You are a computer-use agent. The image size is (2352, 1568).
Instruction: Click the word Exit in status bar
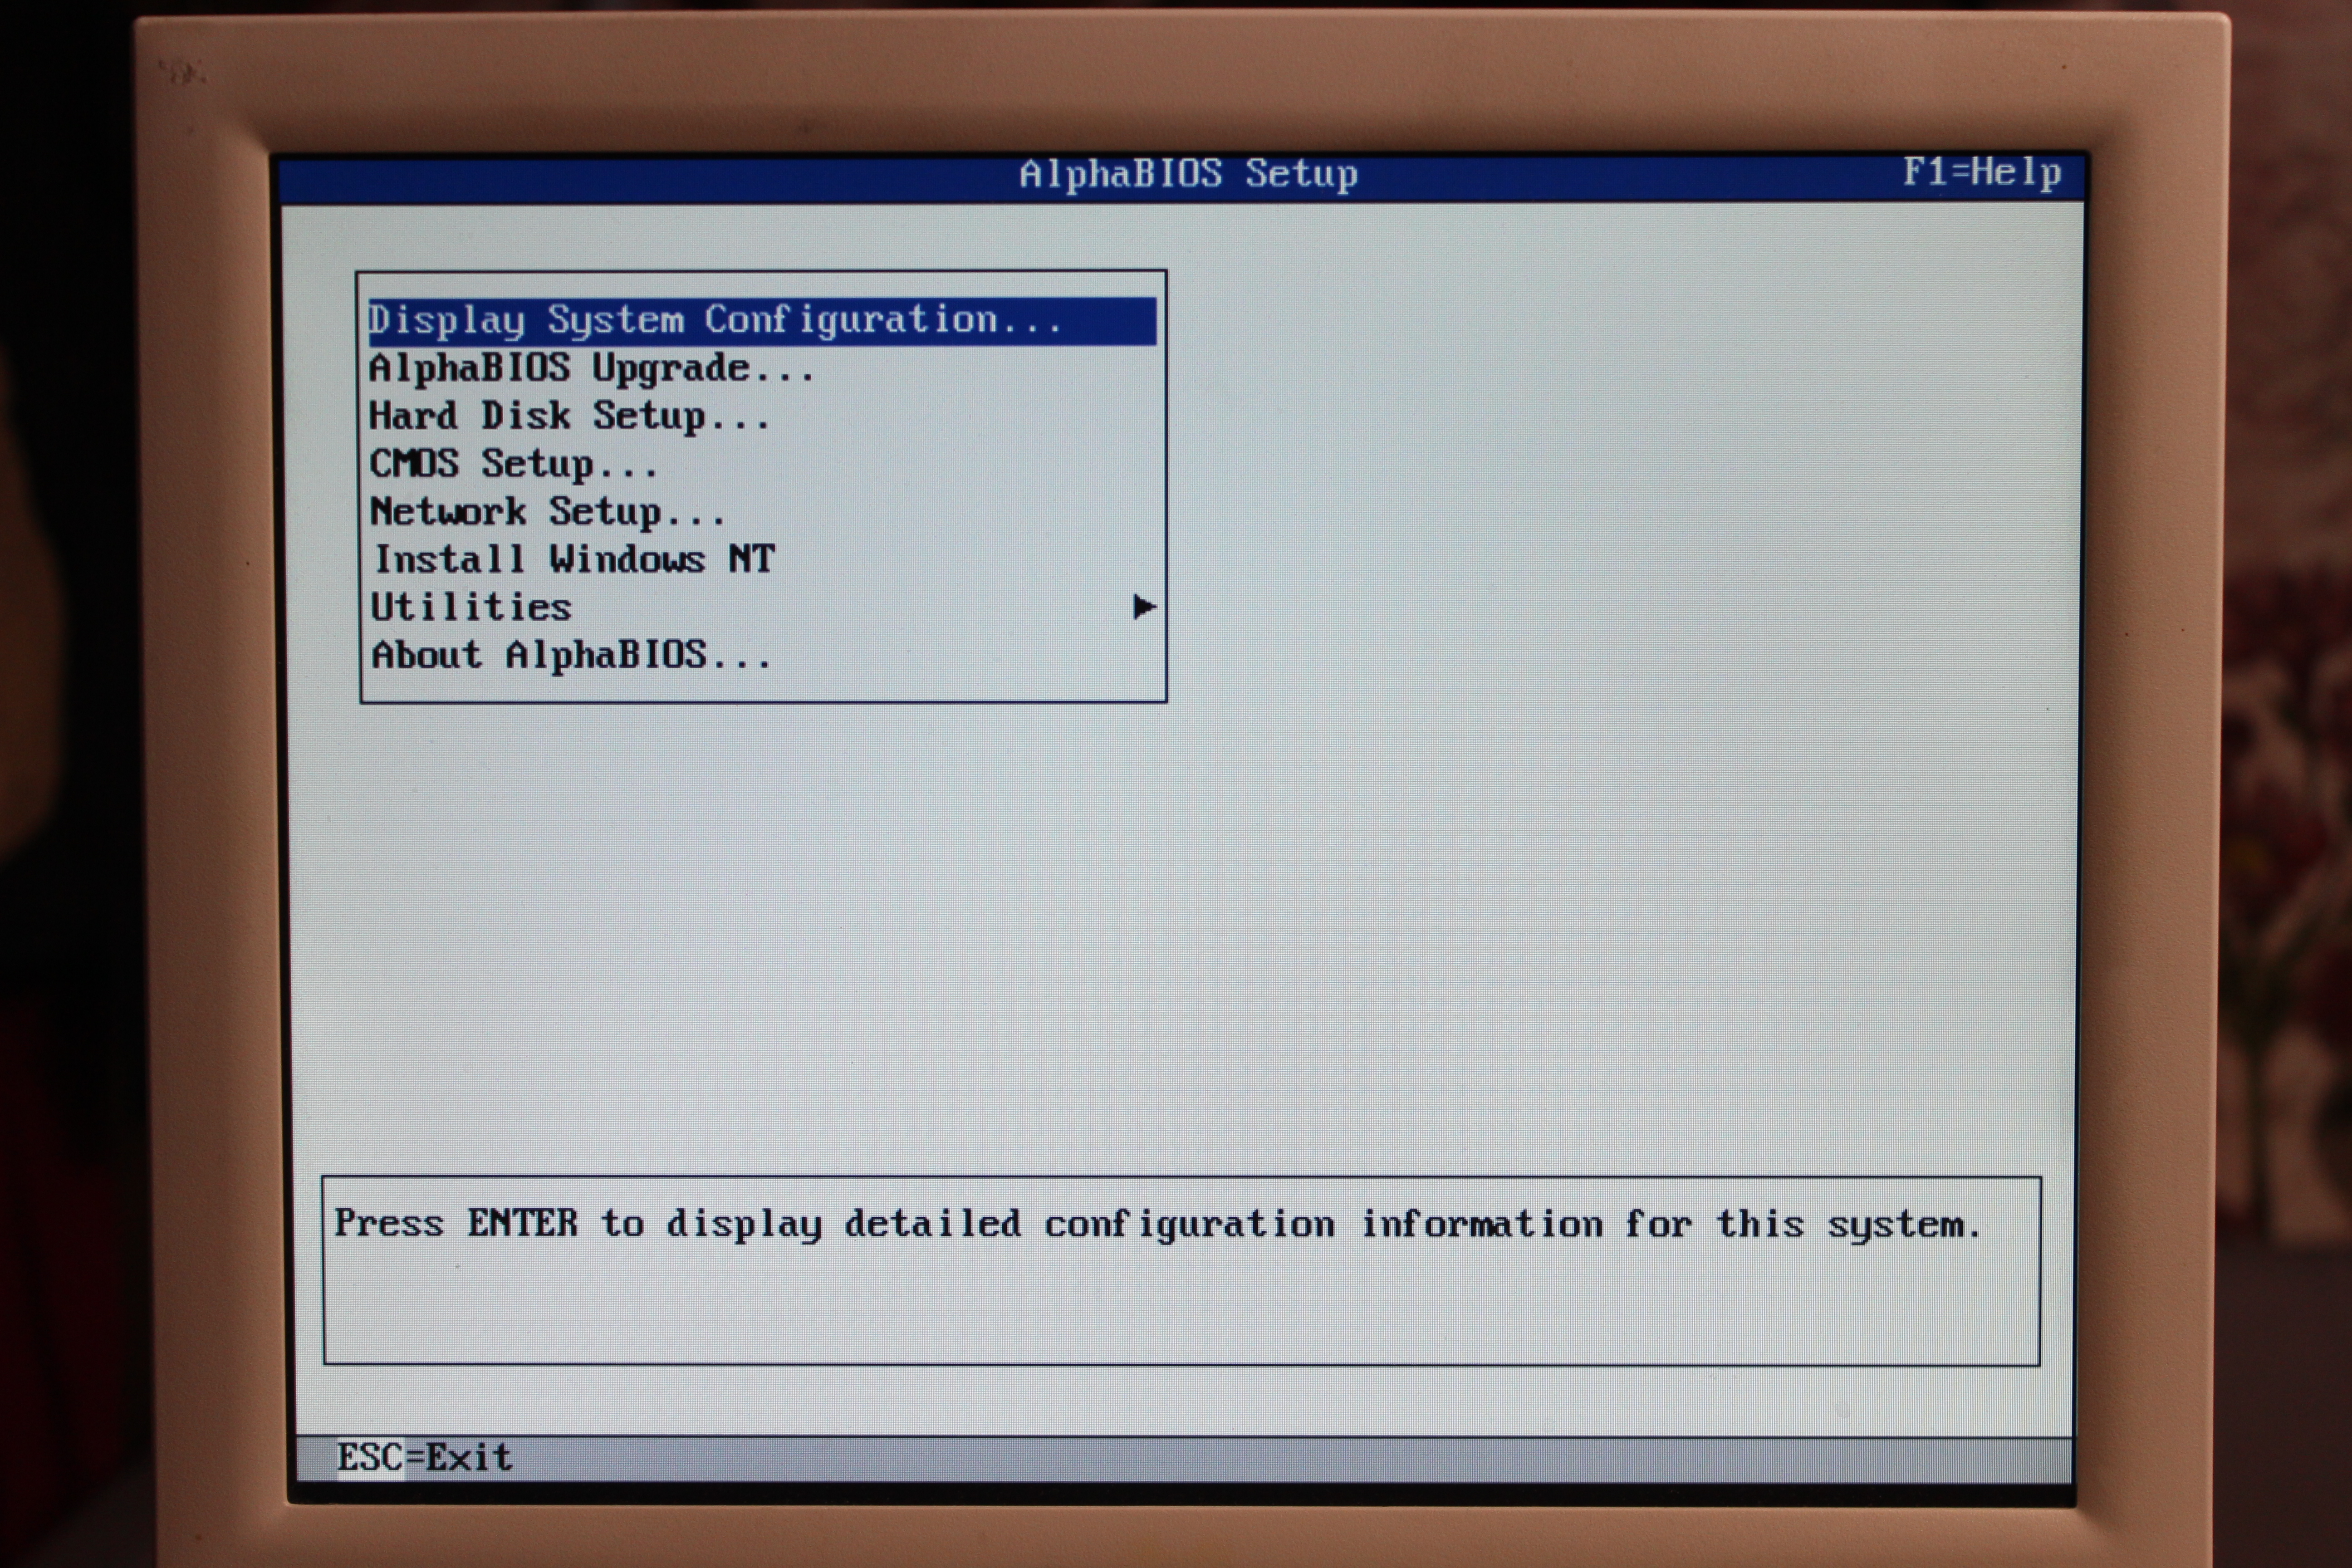click(x=469, y=1457)
